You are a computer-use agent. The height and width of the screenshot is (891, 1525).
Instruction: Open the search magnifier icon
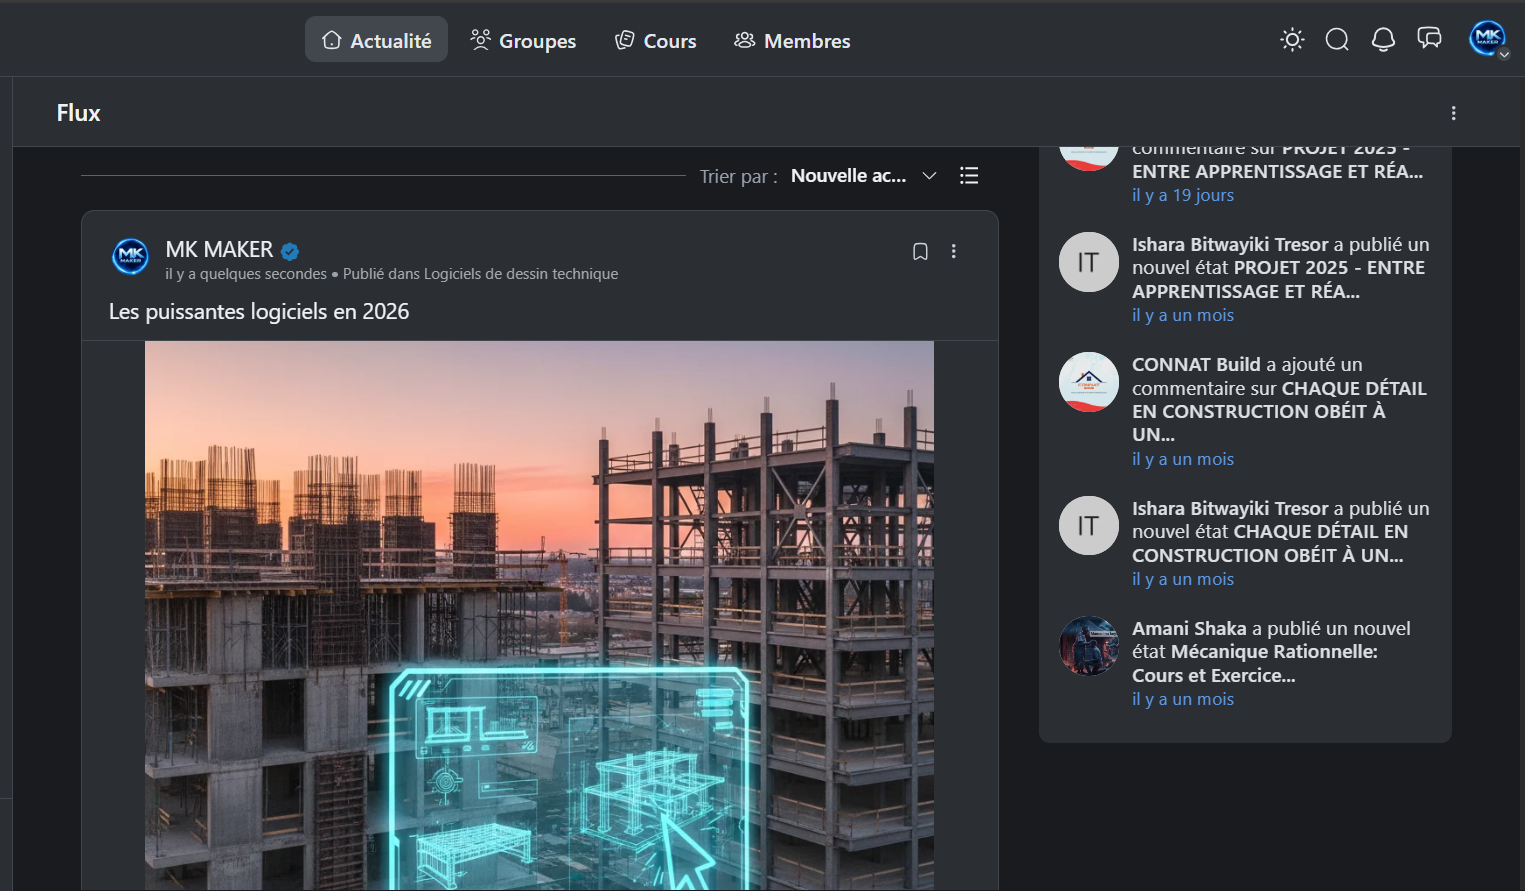point(1337,40)
